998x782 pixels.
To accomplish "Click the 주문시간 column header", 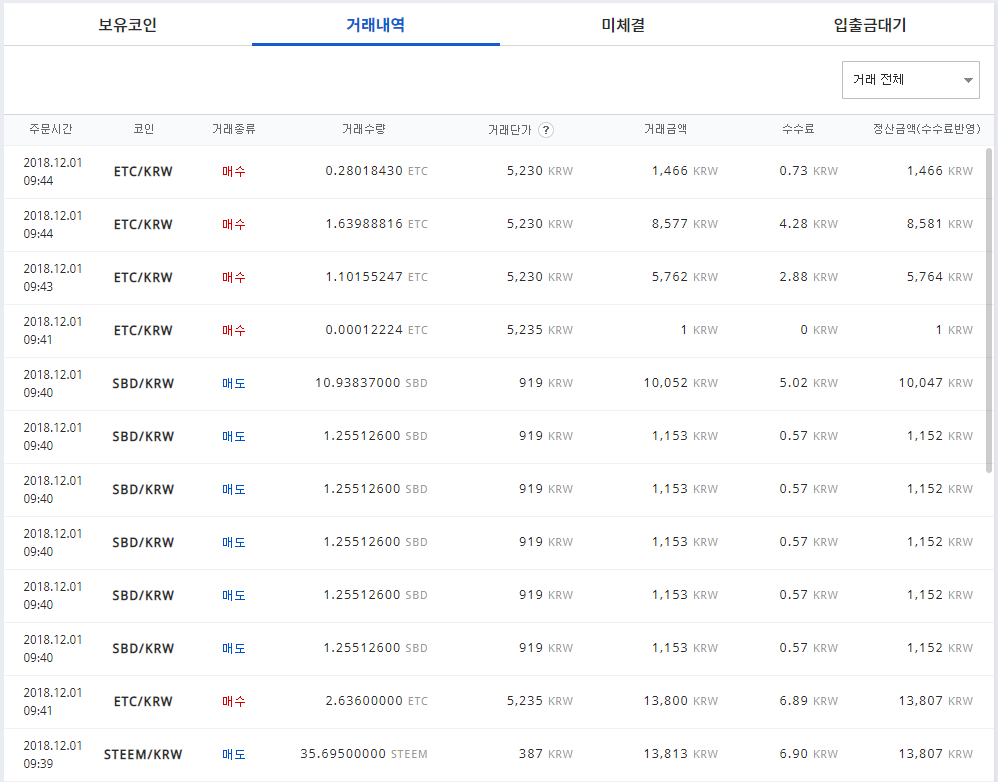I will (x=51, y=129).
